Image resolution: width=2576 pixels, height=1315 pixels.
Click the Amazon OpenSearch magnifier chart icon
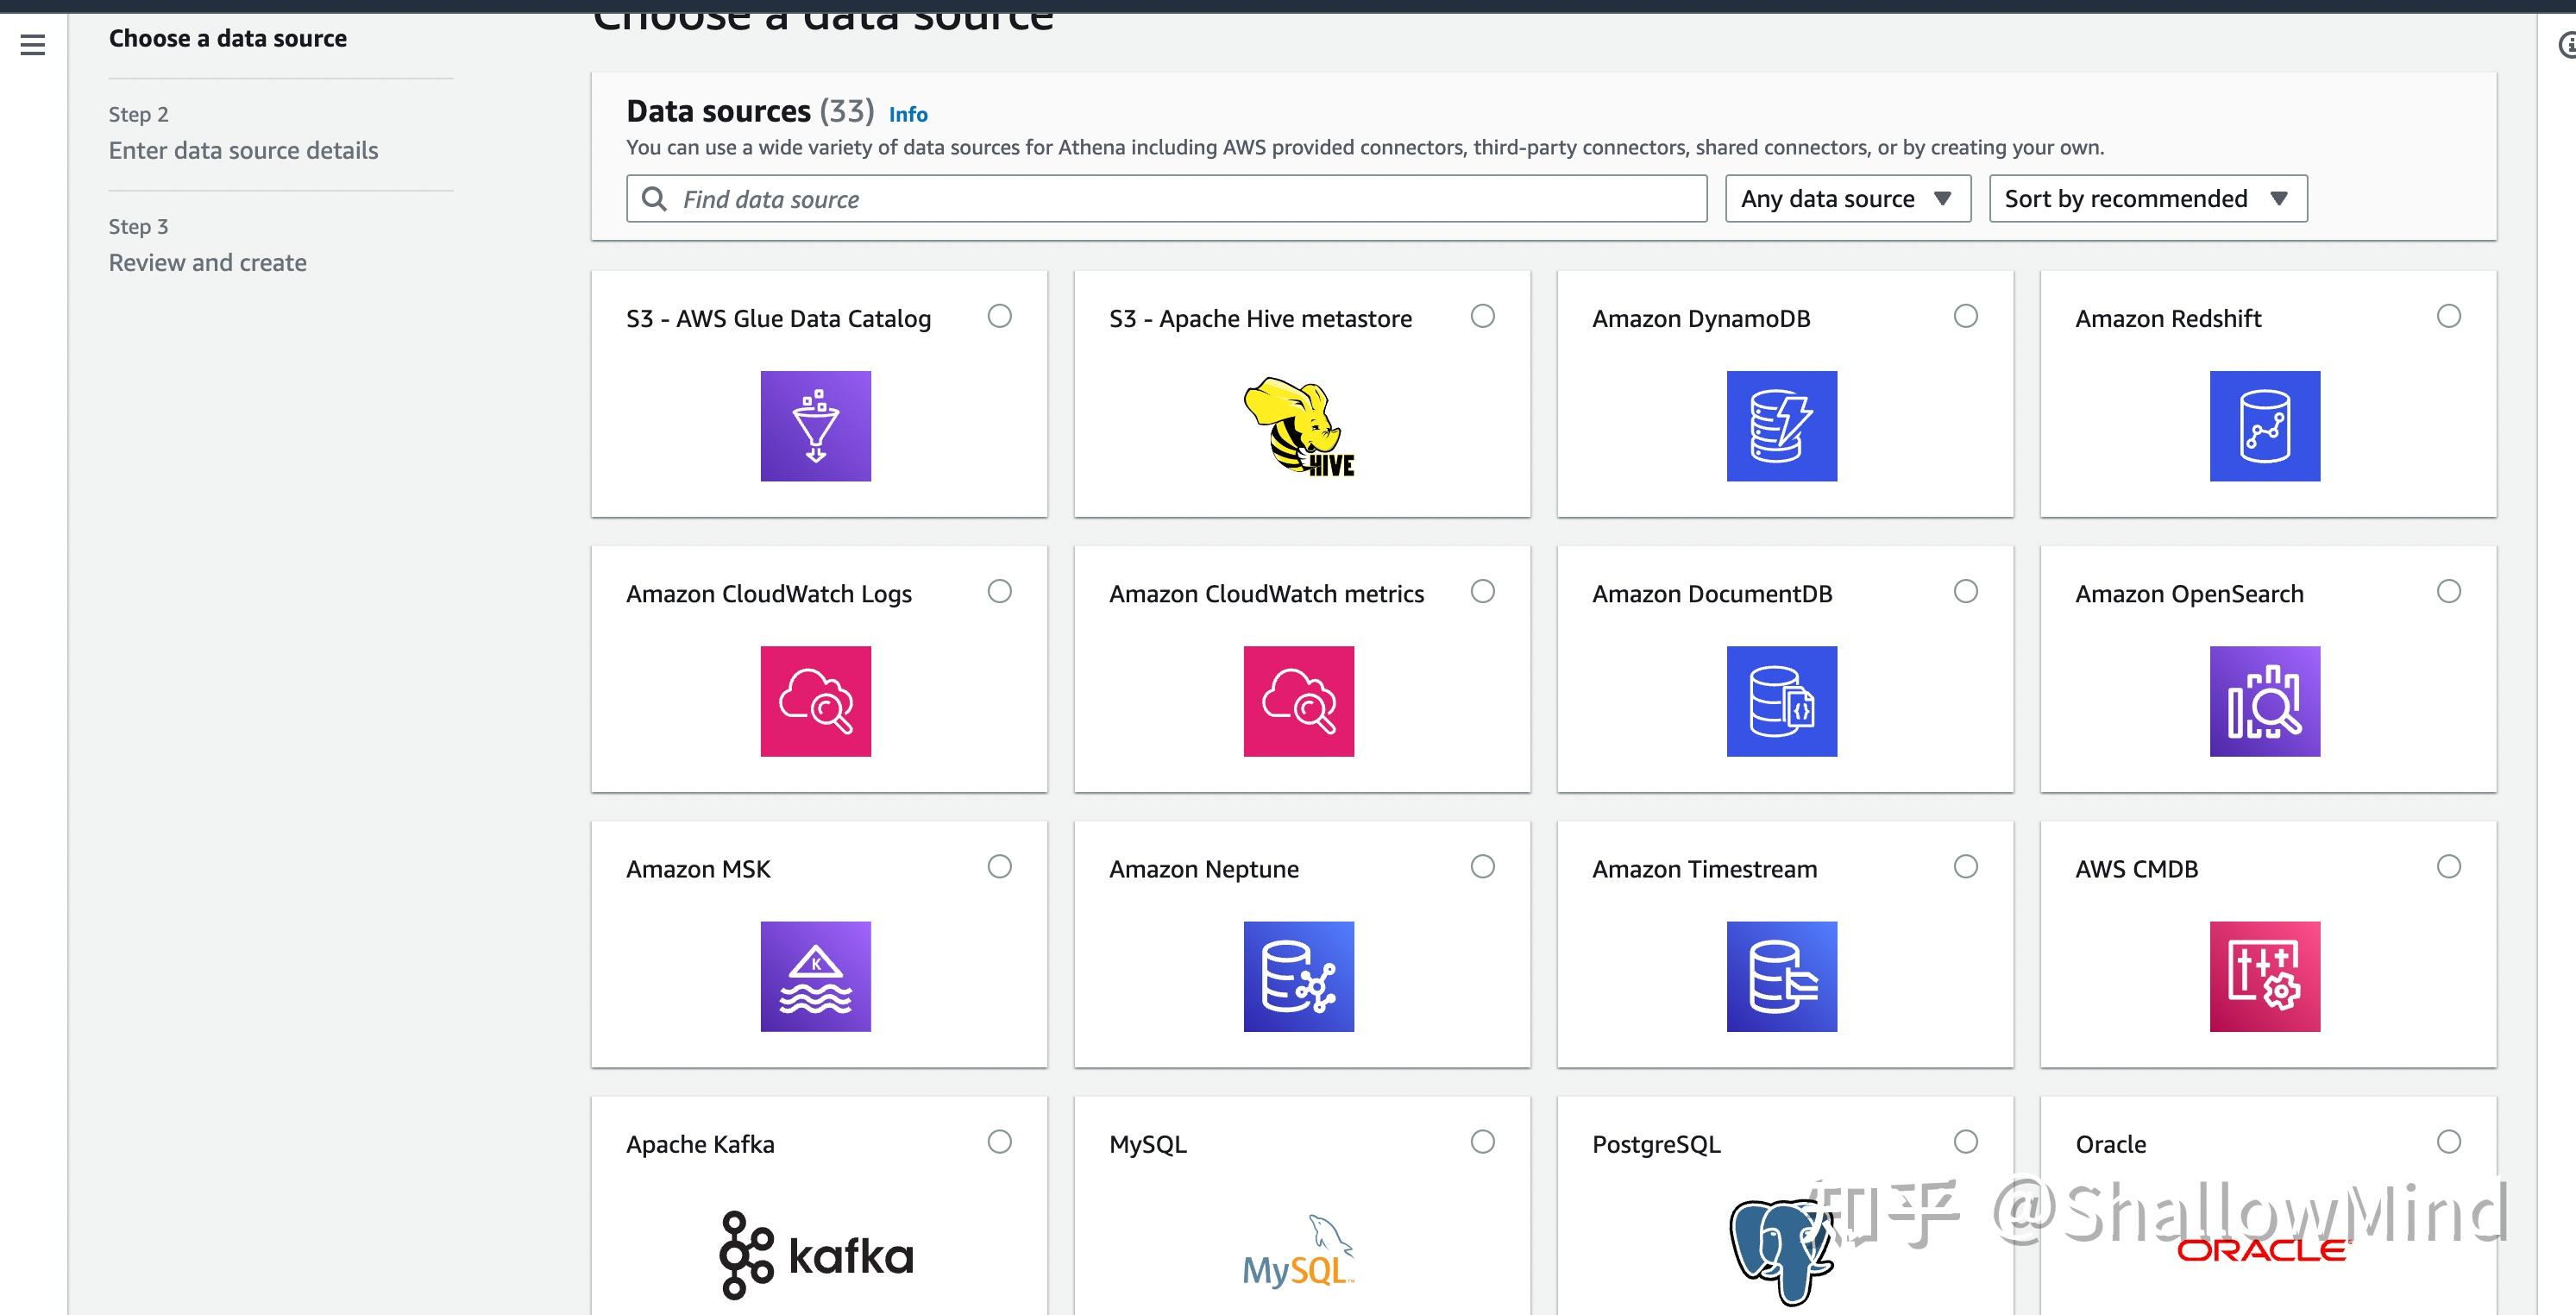[2265, 700]
